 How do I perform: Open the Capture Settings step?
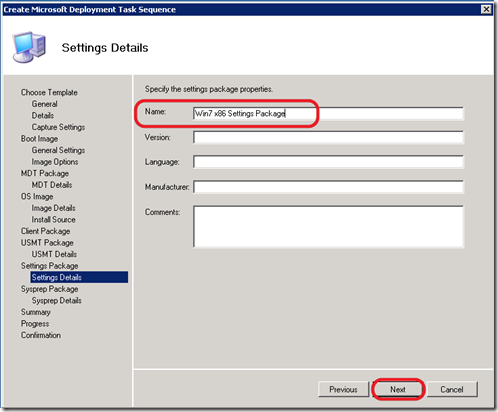[x=58, y=127]
